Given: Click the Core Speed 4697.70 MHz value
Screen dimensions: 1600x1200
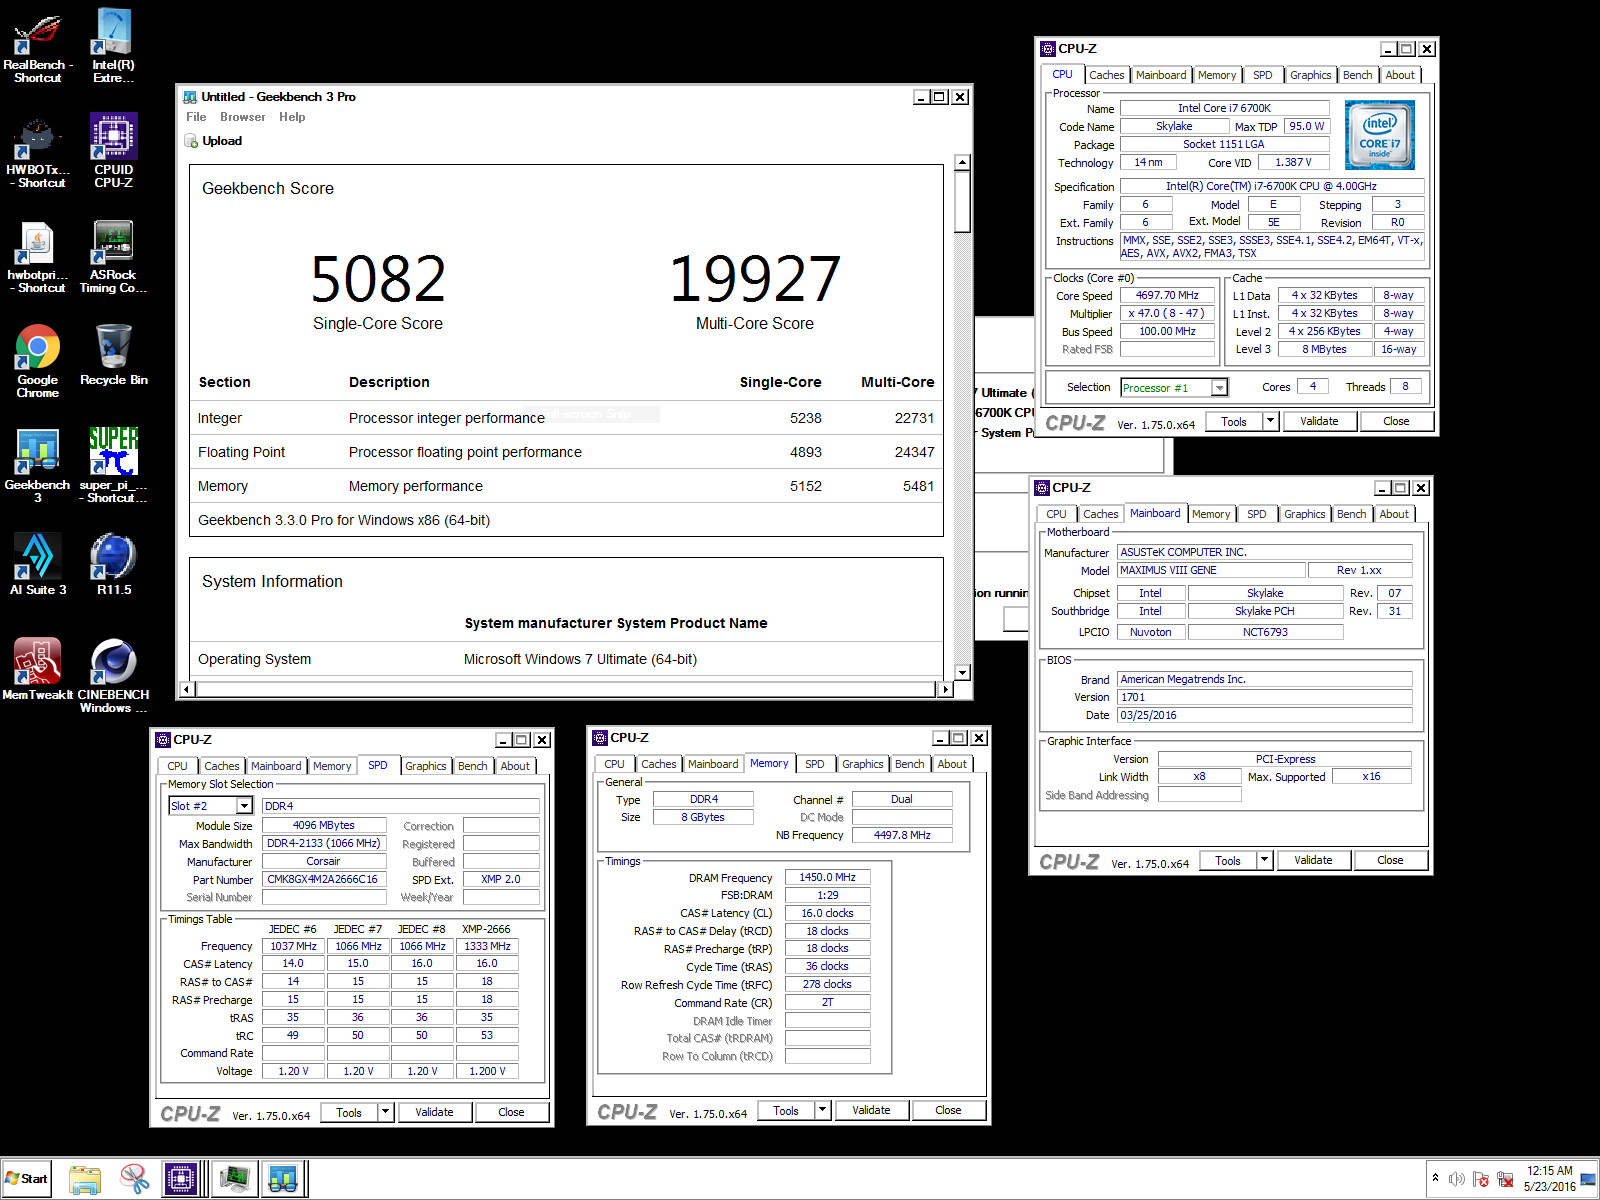Looking at the screenshot, I should click(1167, 295).
